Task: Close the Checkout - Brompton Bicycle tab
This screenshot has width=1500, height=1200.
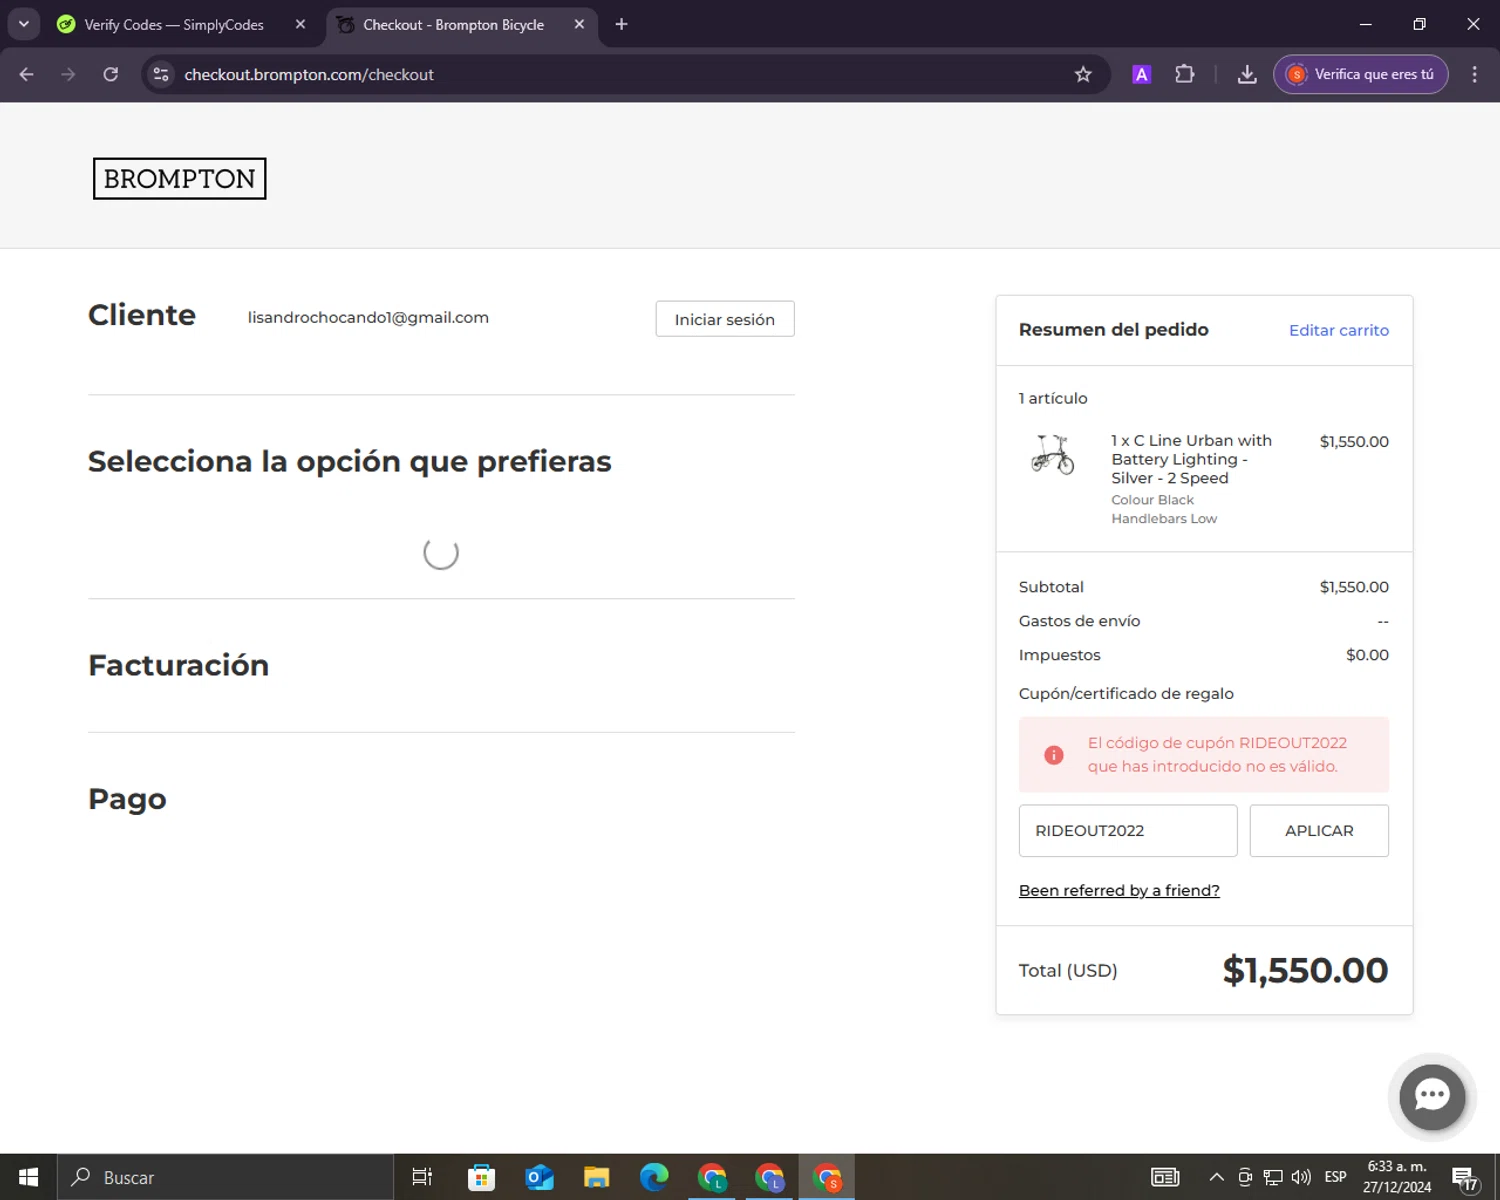Action: [579, 24]
